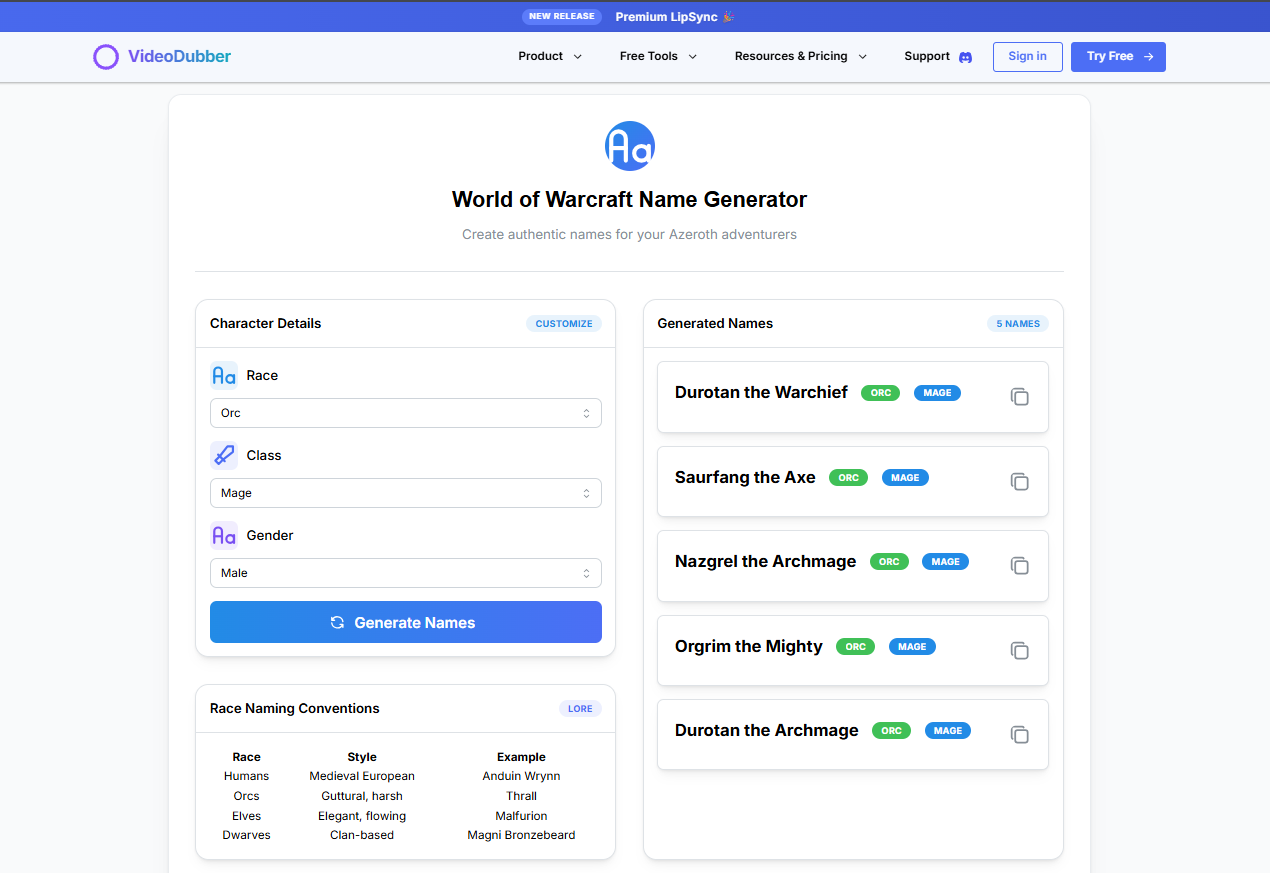1270x873 pixels.
Task: Click the MAGE tag on Orgrim the Mighty
Action: click(x=912, y=647)
